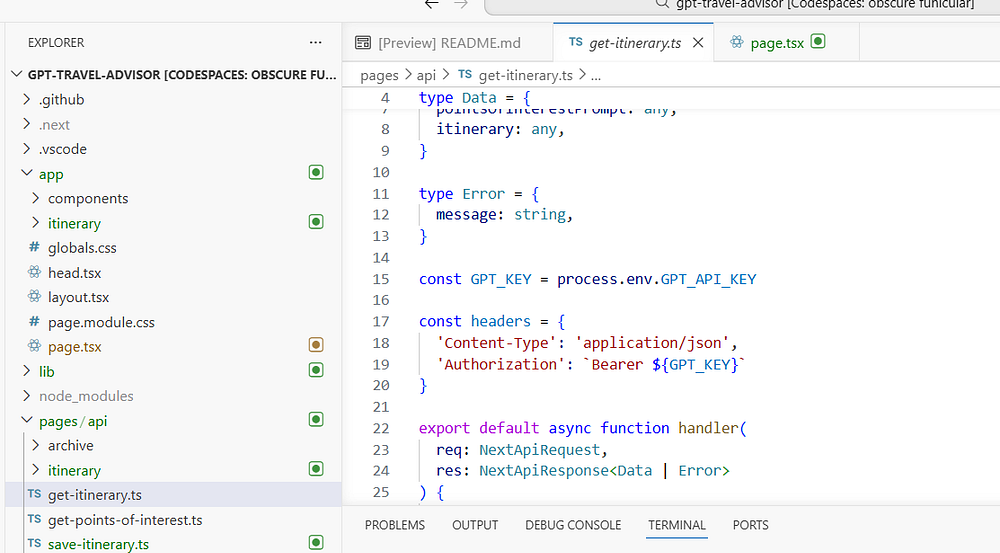The image size is (1000, 553).
Task: Click the React icon on page.tsx tab
Action: [737, 43]
